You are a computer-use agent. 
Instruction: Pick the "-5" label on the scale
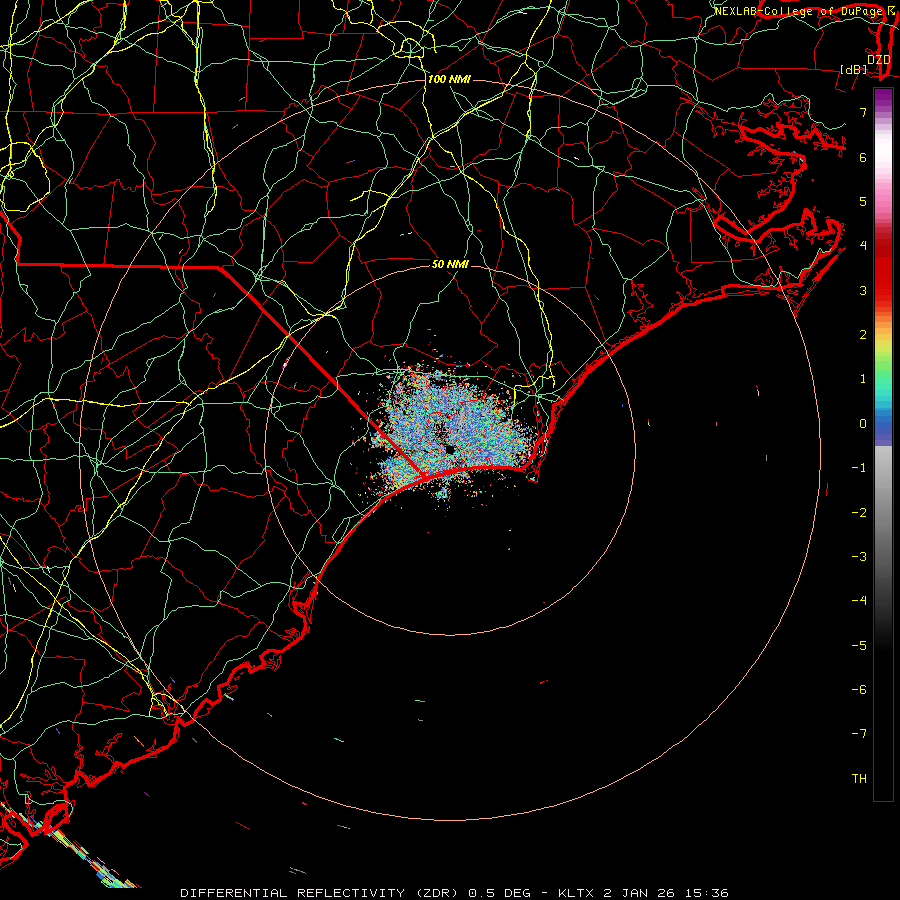pyautogui.click(x=859, y=646)
